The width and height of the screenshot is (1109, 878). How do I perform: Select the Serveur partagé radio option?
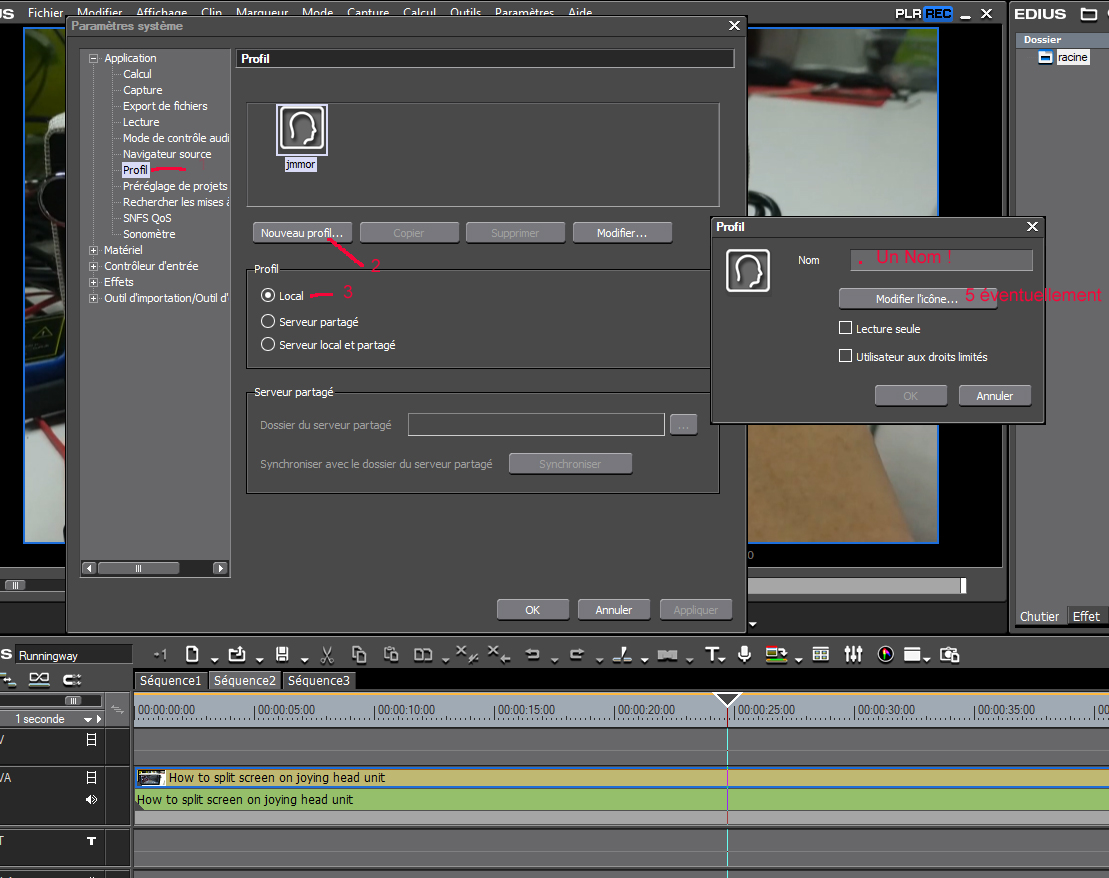point(267,322)
